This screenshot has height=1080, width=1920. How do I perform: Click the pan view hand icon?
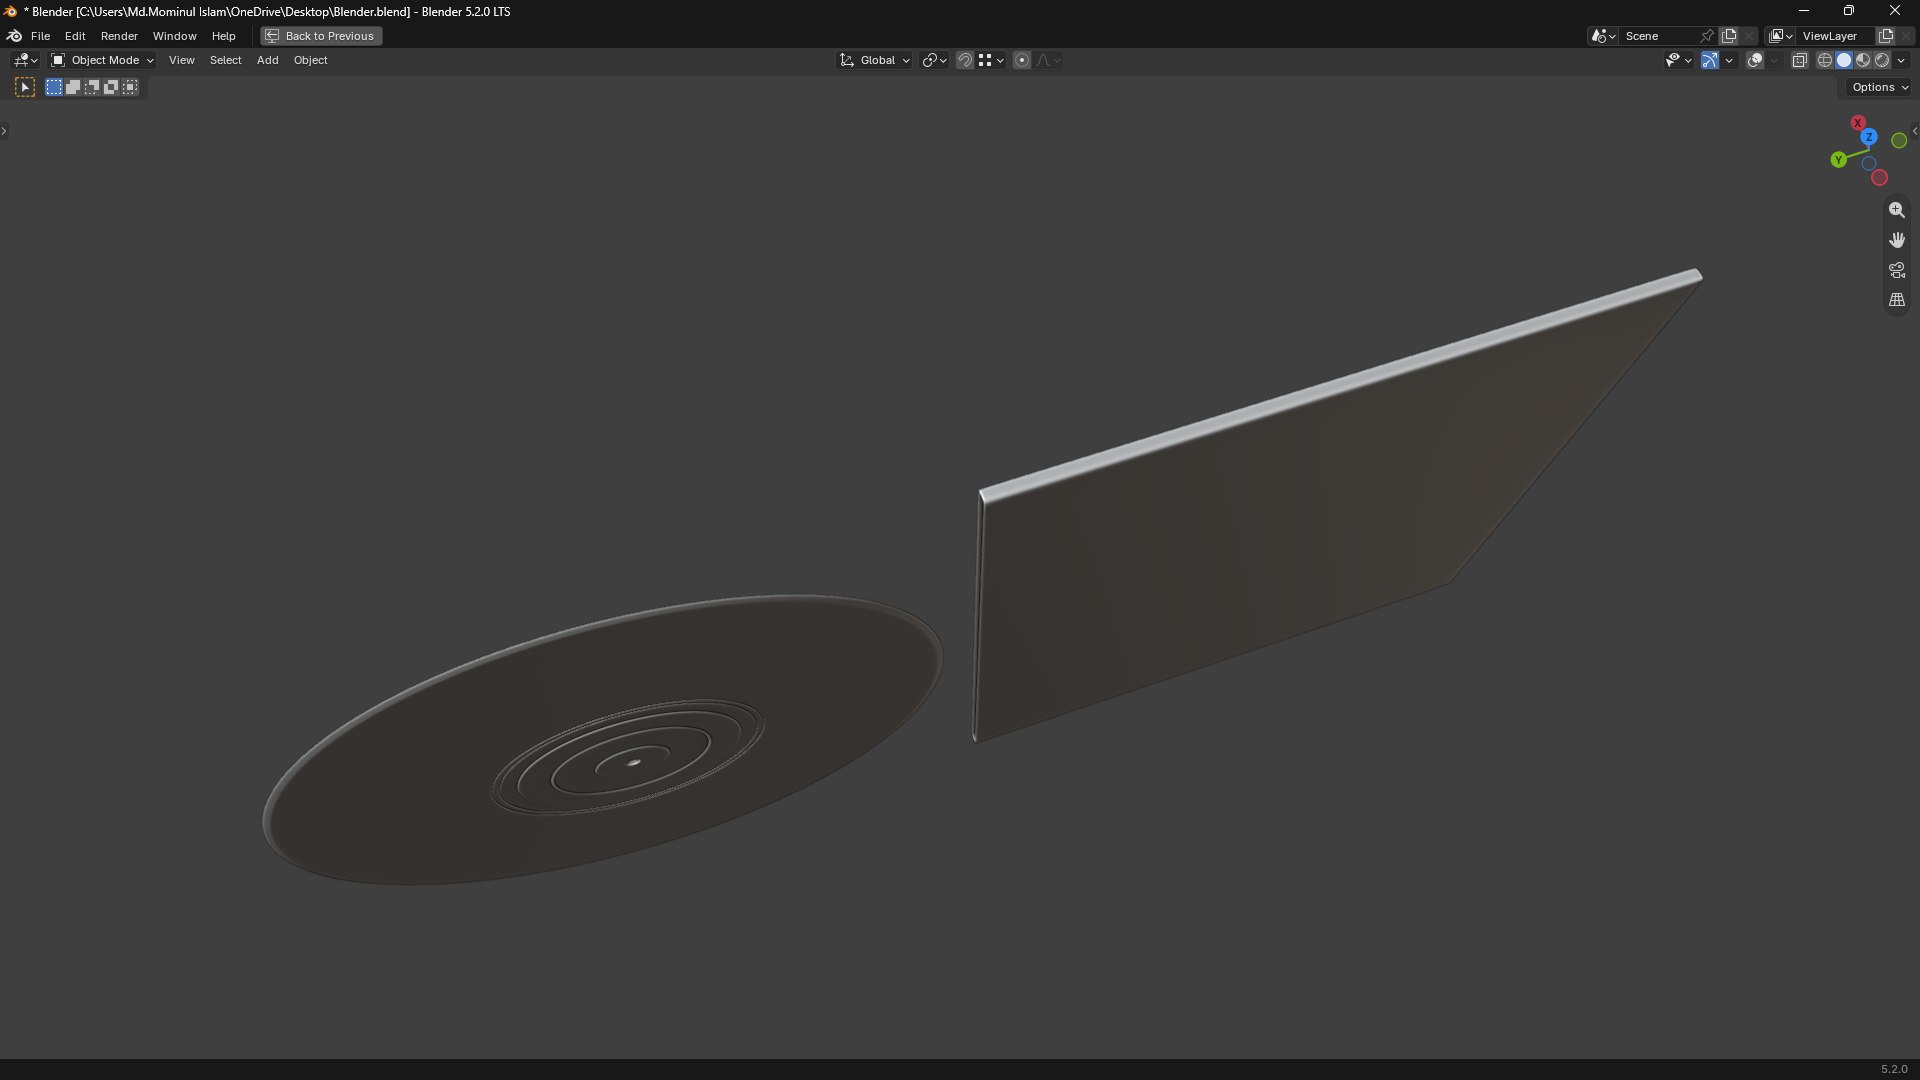pyautogui.click(x=1896, y=240)
